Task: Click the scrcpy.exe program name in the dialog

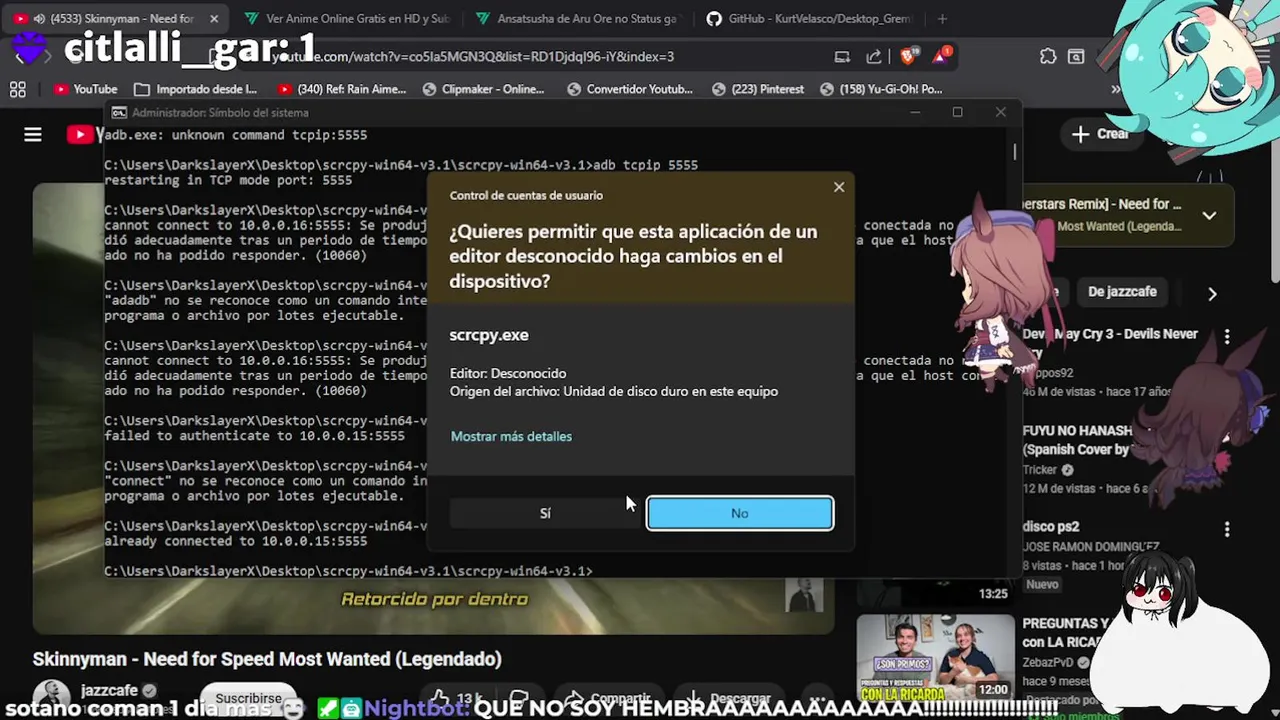Action: [x=489, y=335]
